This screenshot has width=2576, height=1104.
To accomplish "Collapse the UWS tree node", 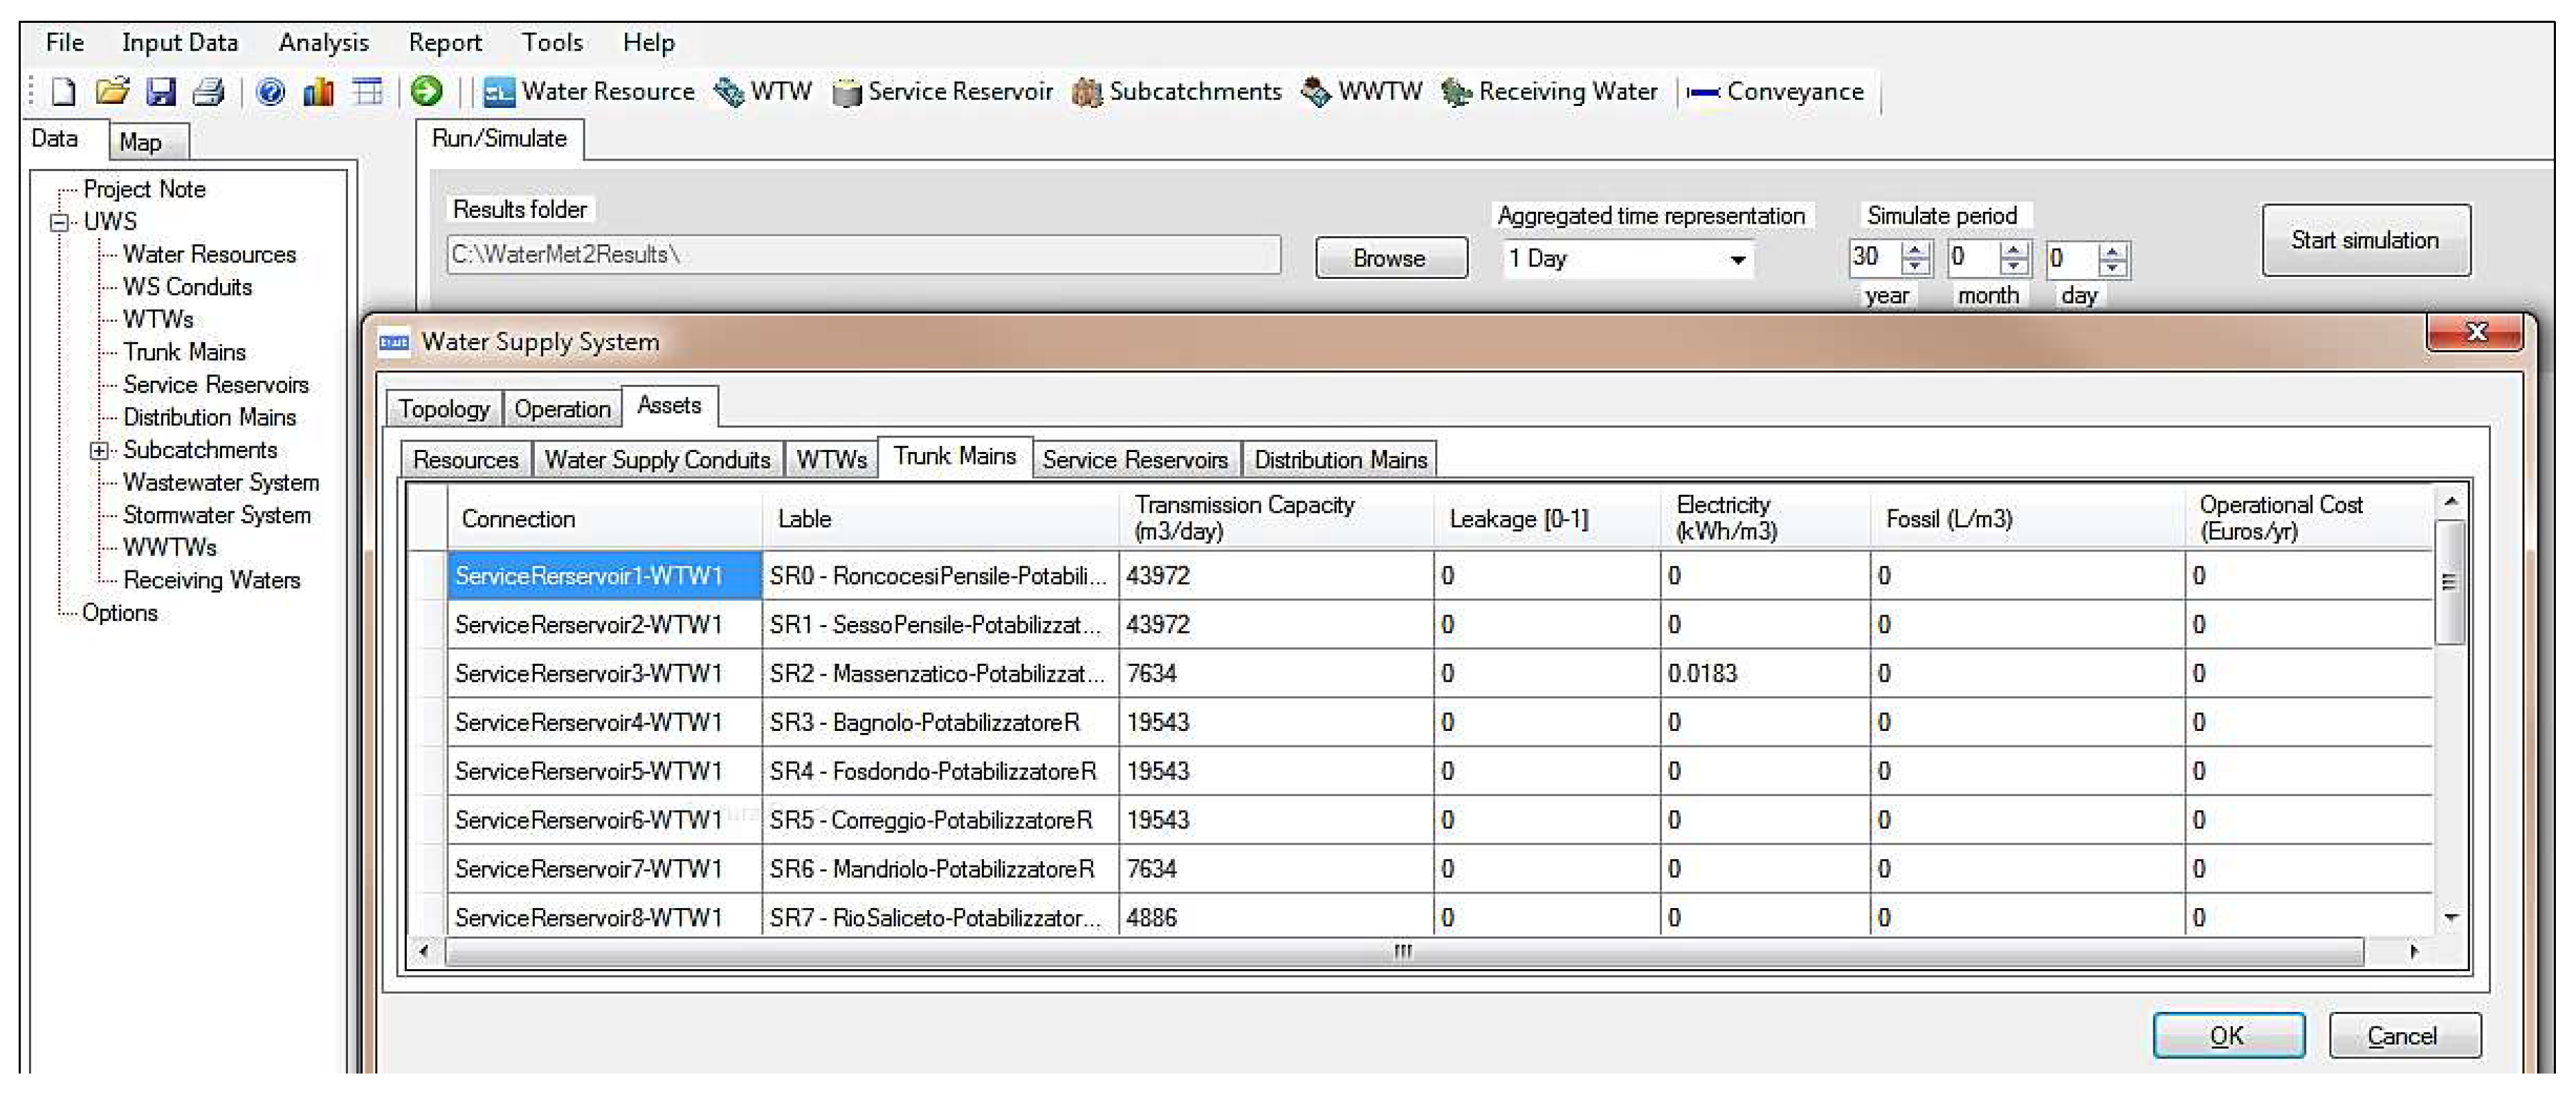I will 60,222.
